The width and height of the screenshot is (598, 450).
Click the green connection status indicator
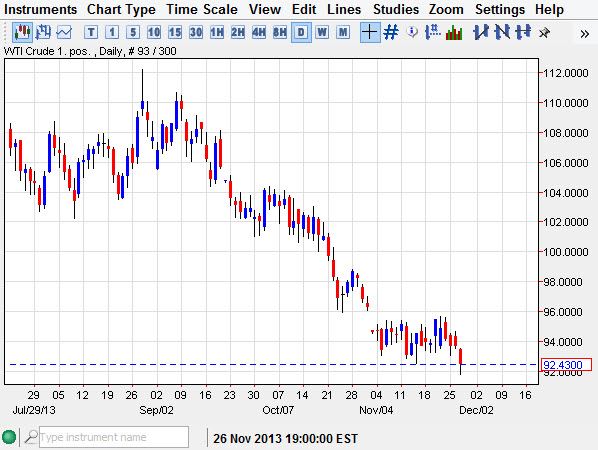(9, 437)
